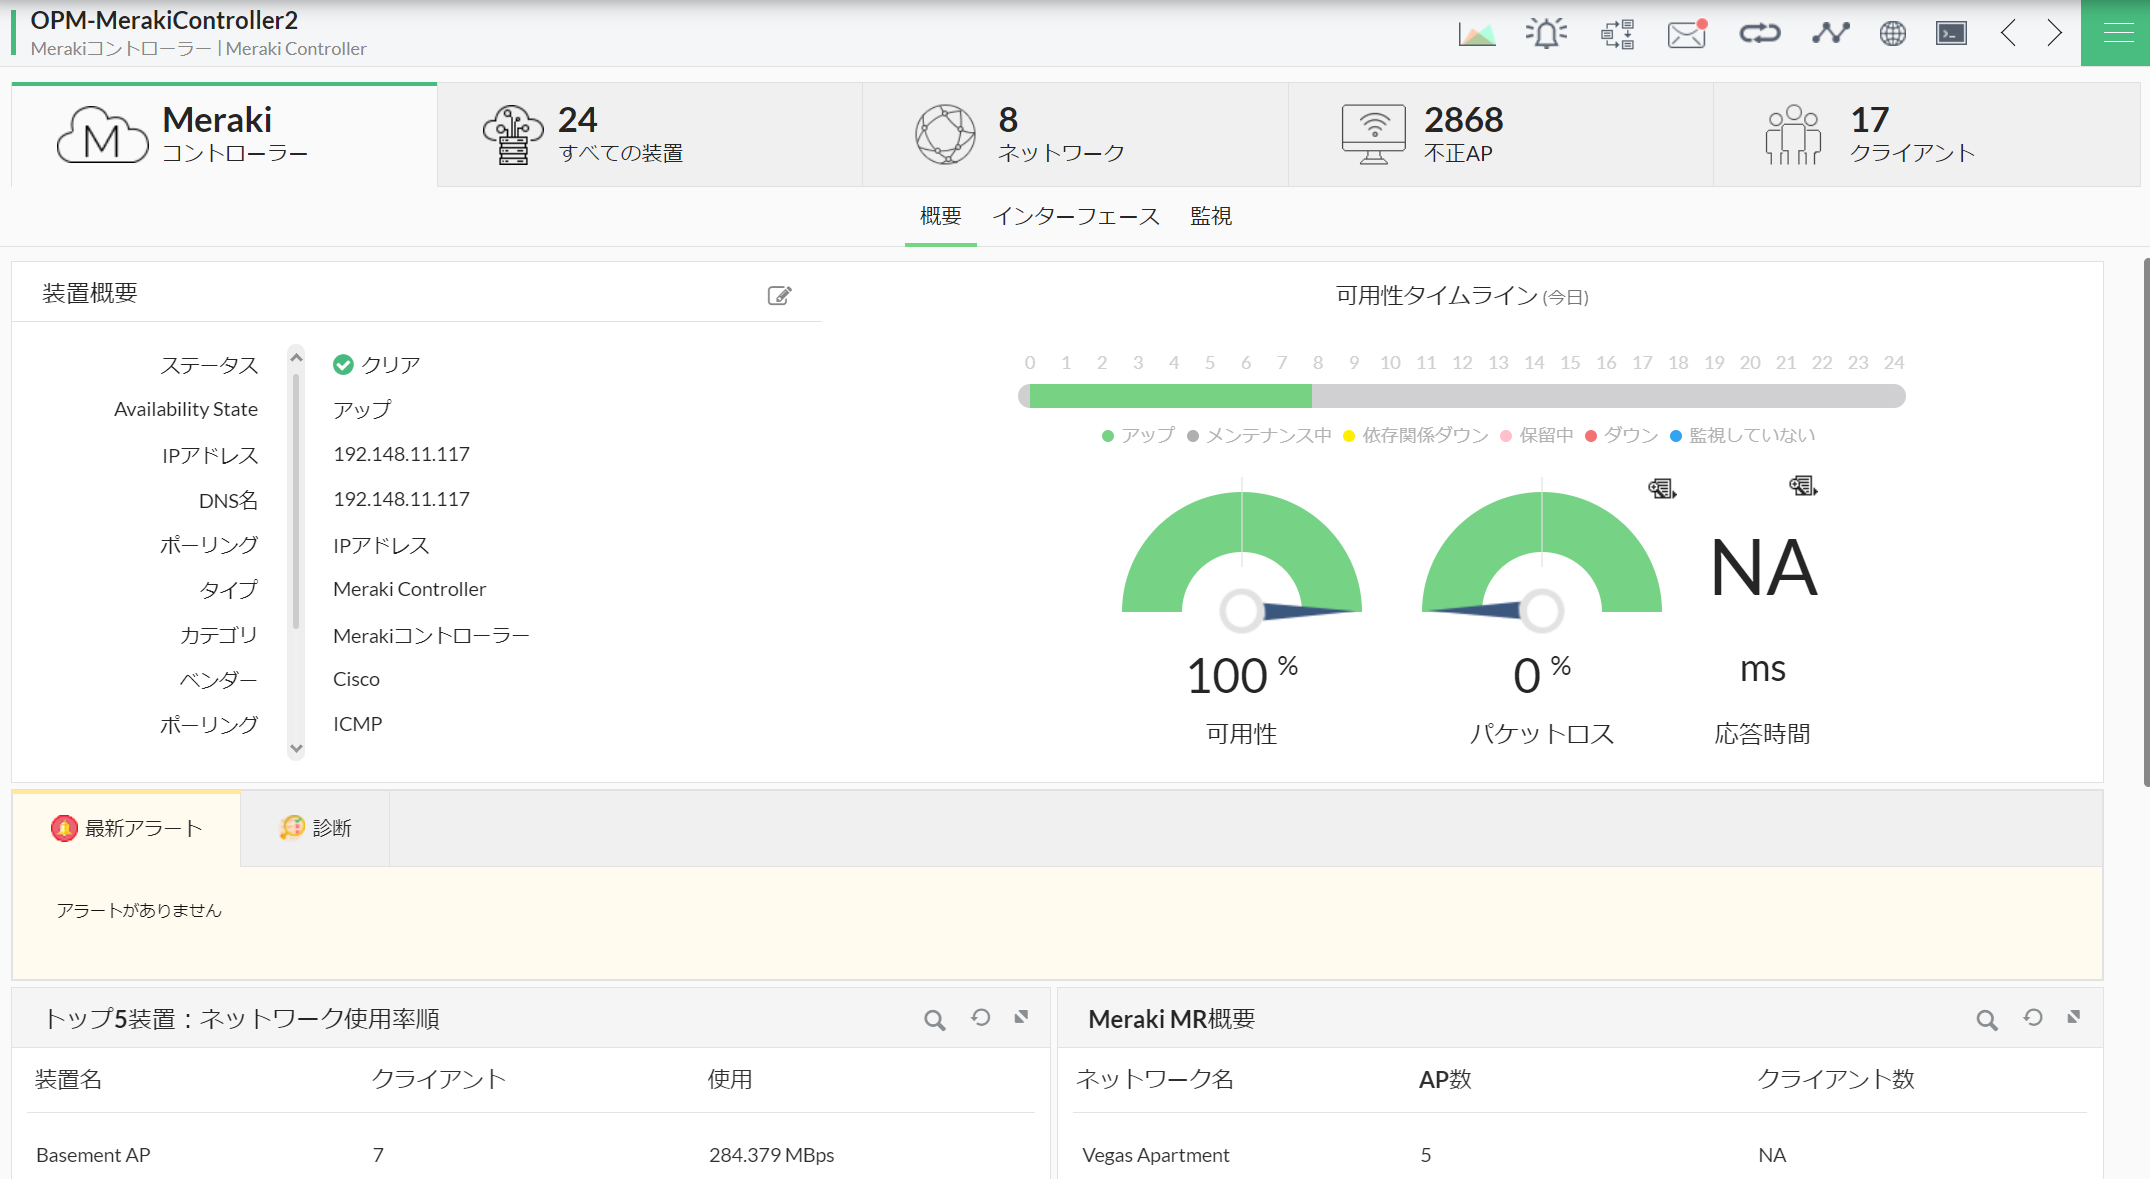Expand the Meraki MR概要 panel to full screen
Viewport: 2150px width, 1179px height.
click(2074, 1018)
